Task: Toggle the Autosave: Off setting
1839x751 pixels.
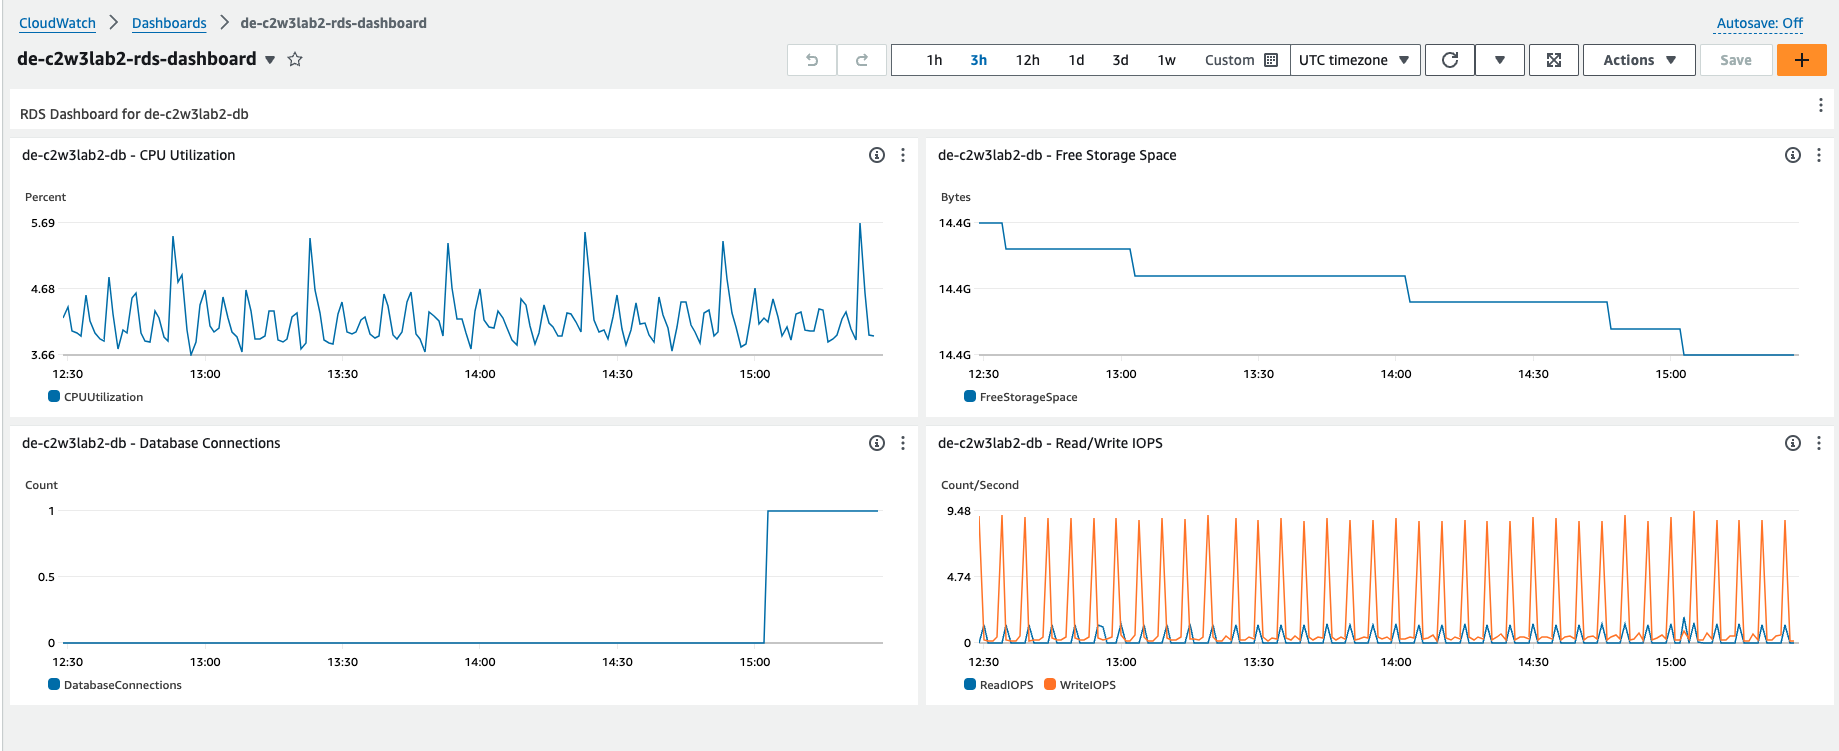Action: 1759,23
